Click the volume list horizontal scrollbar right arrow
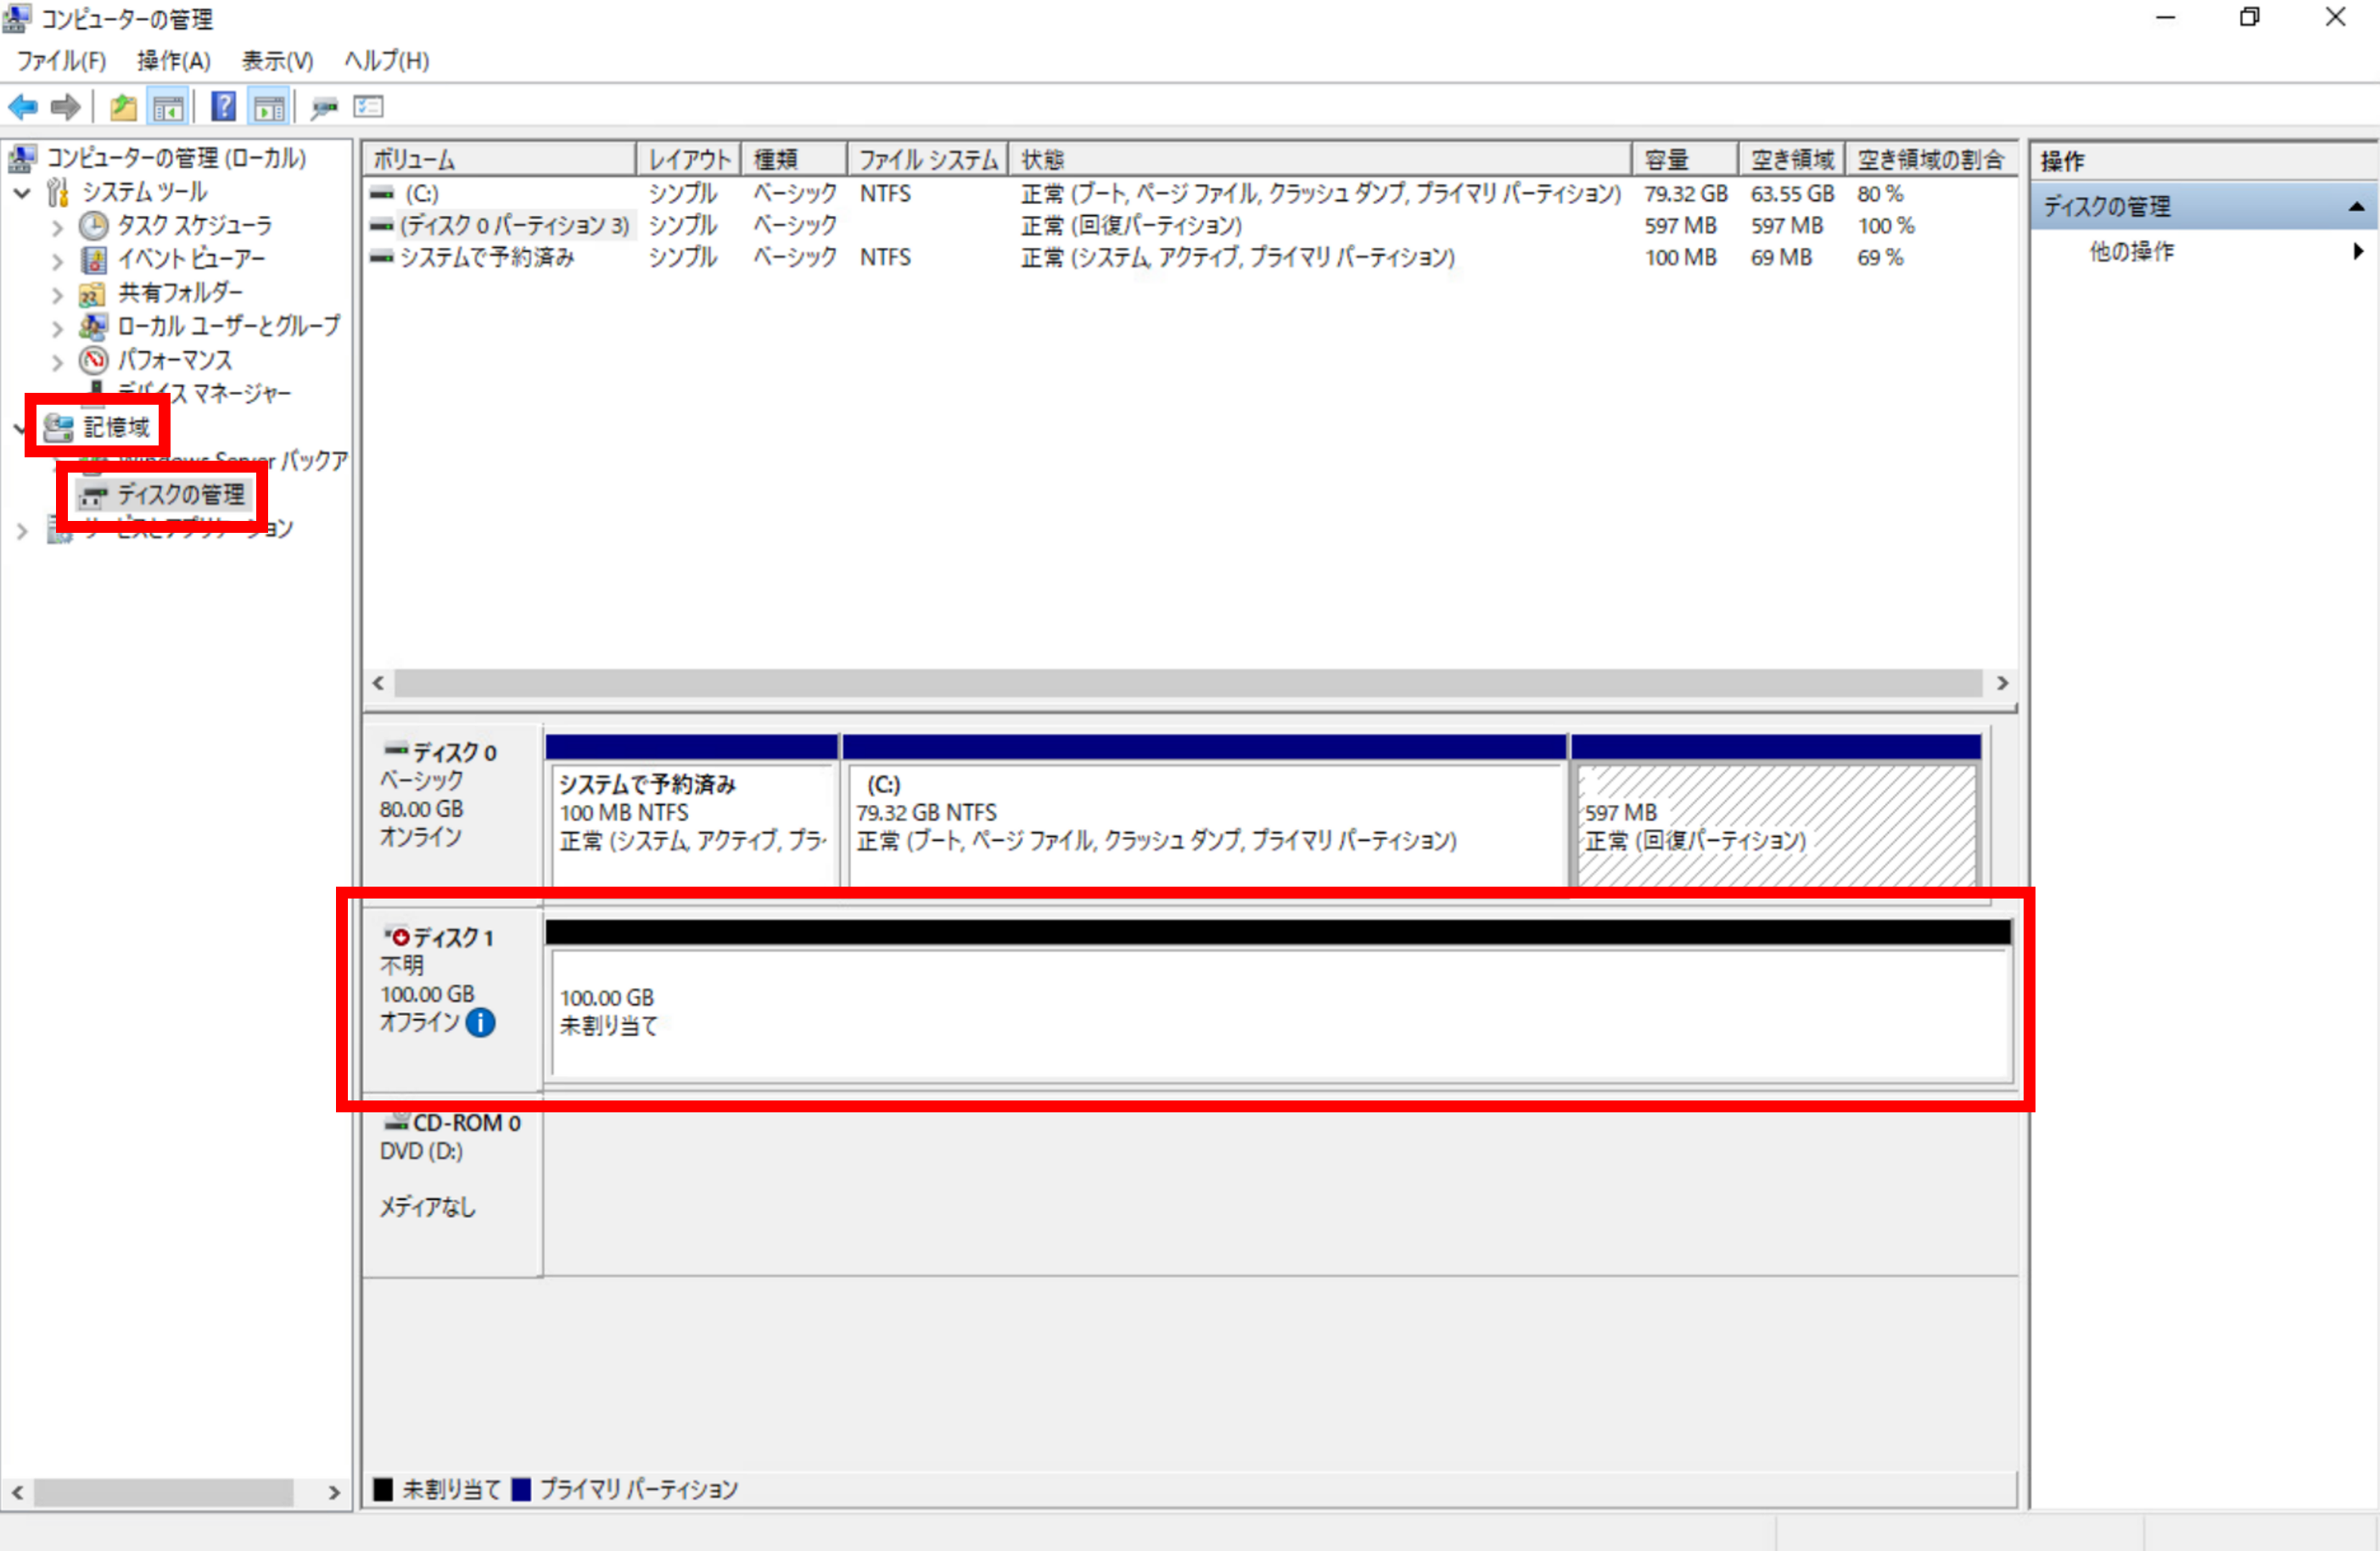 [2002, 683]
